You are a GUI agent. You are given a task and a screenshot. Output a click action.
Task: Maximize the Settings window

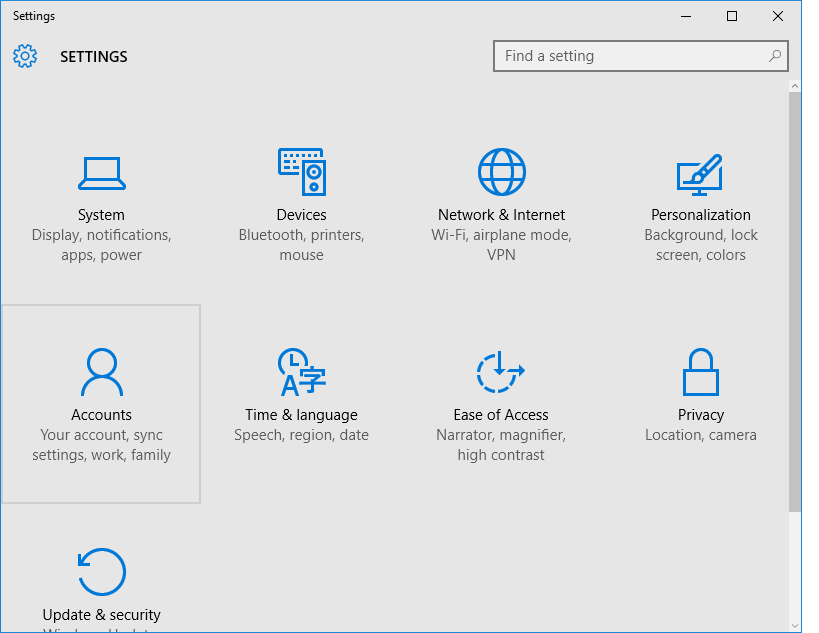pyautogui.click(x=732, y=16)
